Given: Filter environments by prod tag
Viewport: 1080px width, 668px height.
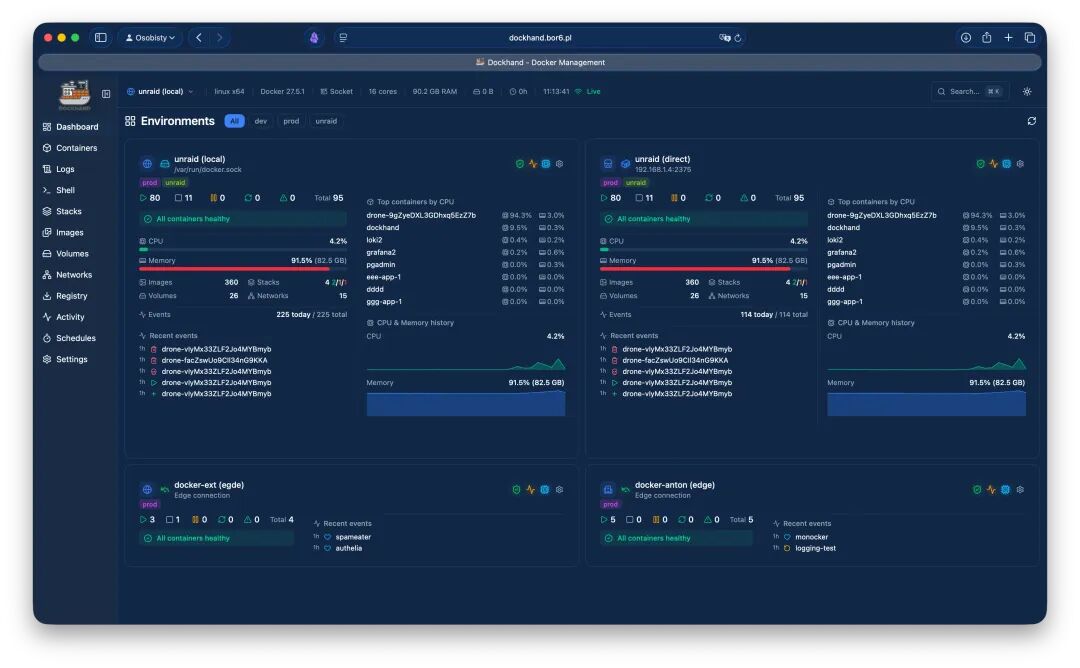Looking at the screenshot, I should (x=291, y=121).
